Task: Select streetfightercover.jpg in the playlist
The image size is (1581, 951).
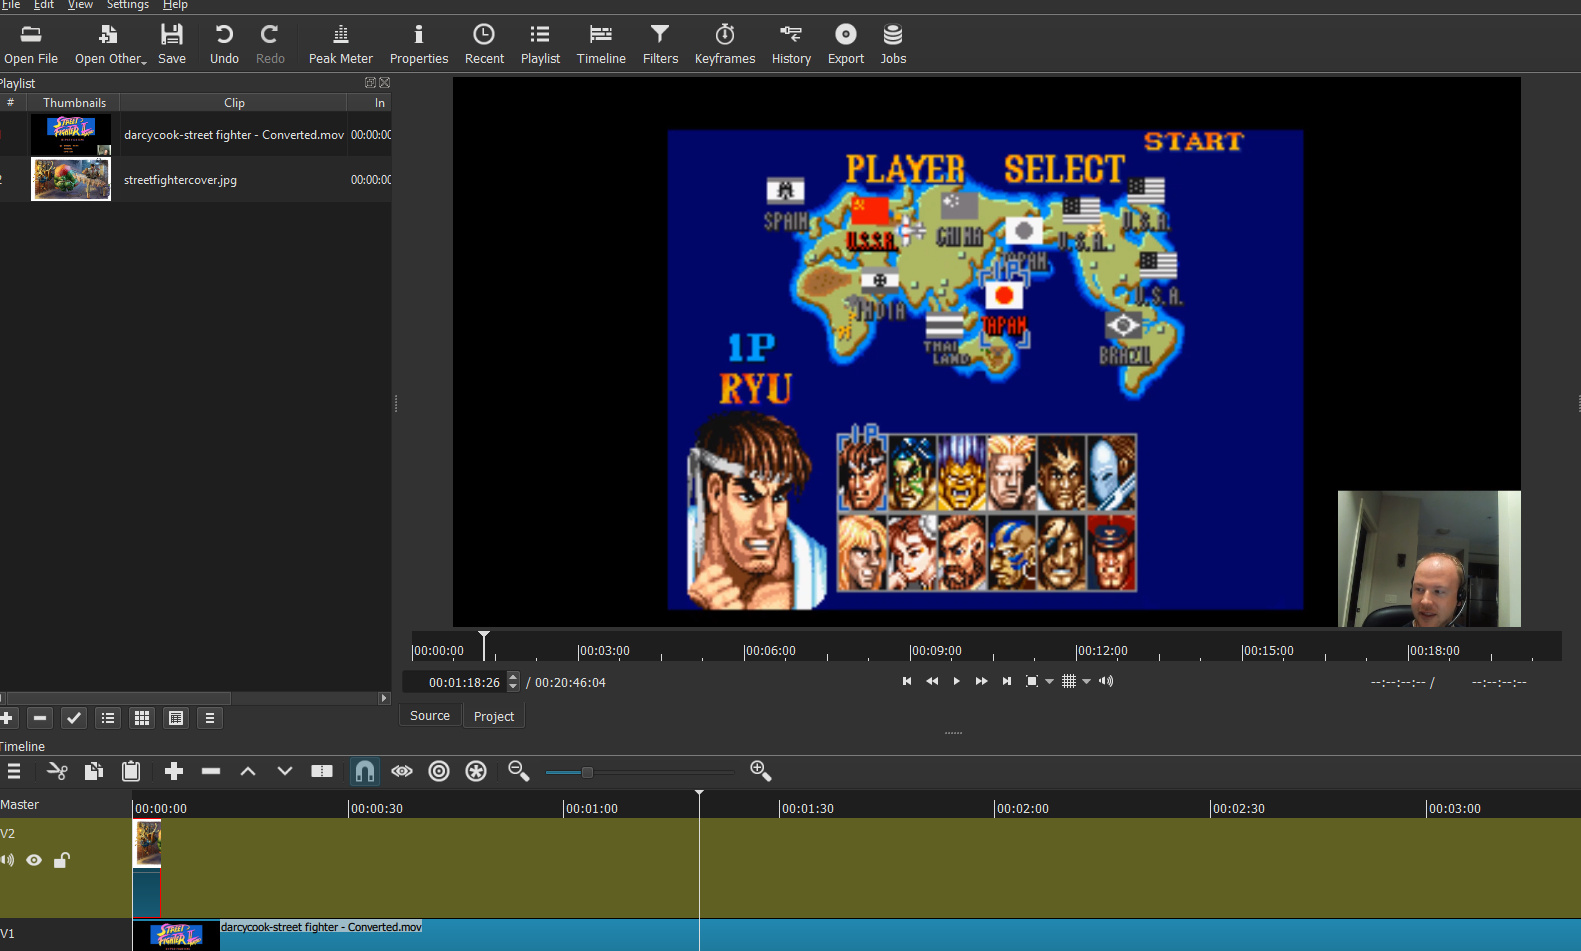Action: tap(196, 180)
